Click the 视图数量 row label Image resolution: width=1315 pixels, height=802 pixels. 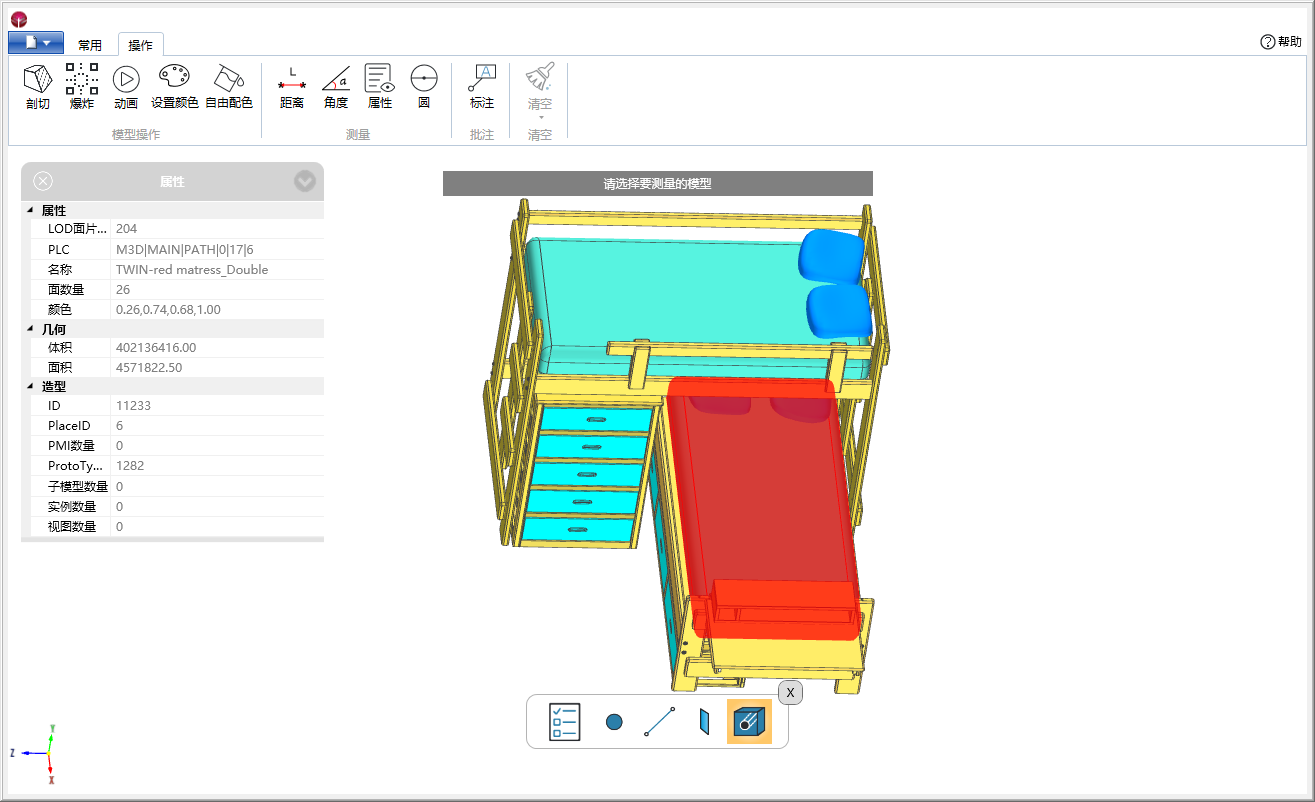72,526
